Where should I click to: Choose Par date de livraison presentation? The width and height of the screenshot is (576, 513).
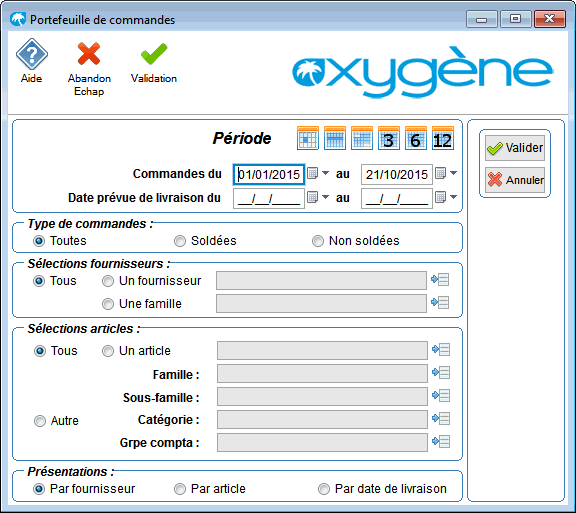click(324, 489)
